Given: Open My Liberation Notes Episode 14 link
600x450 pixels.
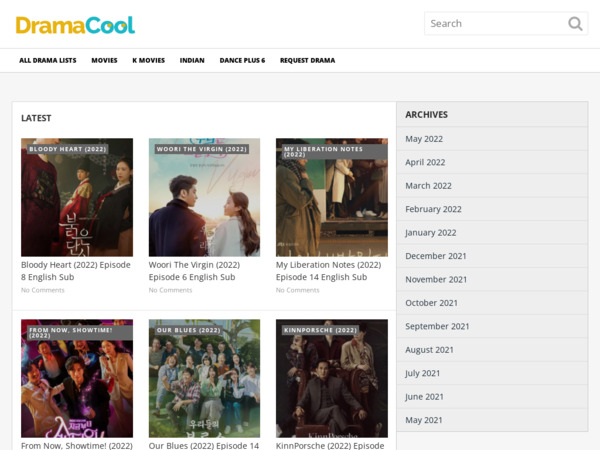Looking at the screenshot, I should coord(328,271).
